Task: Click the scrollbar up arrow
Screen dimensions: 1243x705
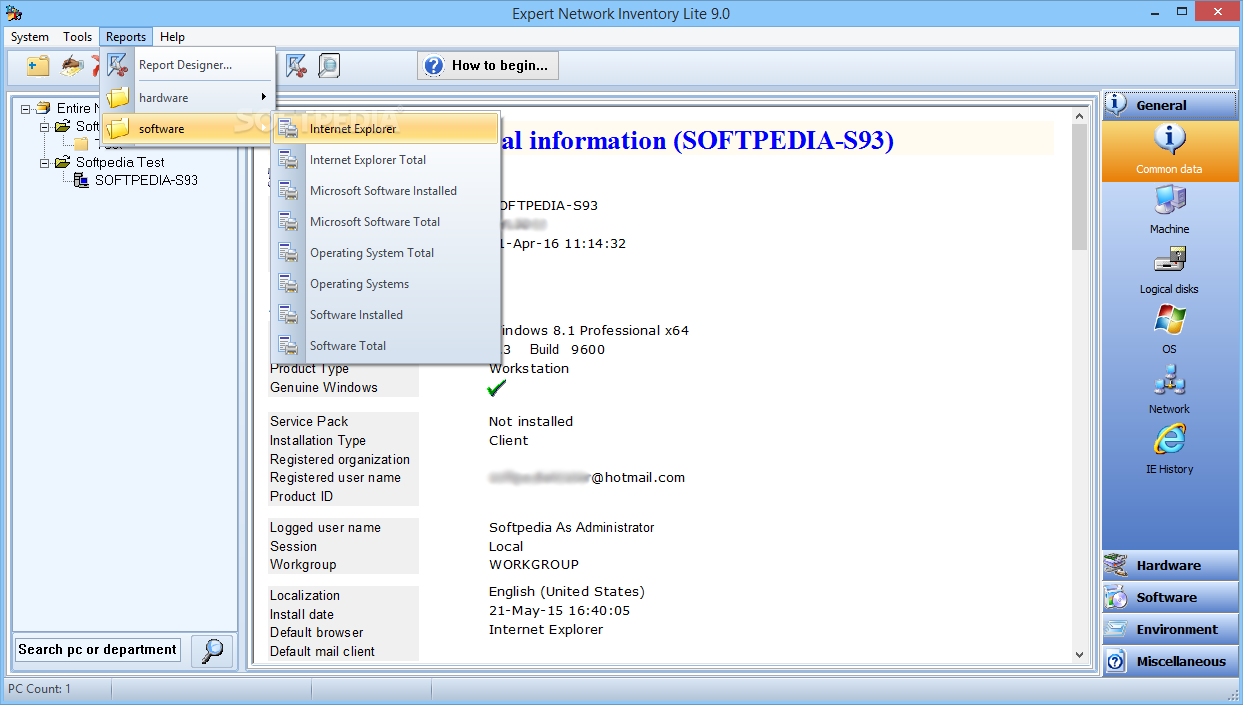Action: (x=1079, y=116)
